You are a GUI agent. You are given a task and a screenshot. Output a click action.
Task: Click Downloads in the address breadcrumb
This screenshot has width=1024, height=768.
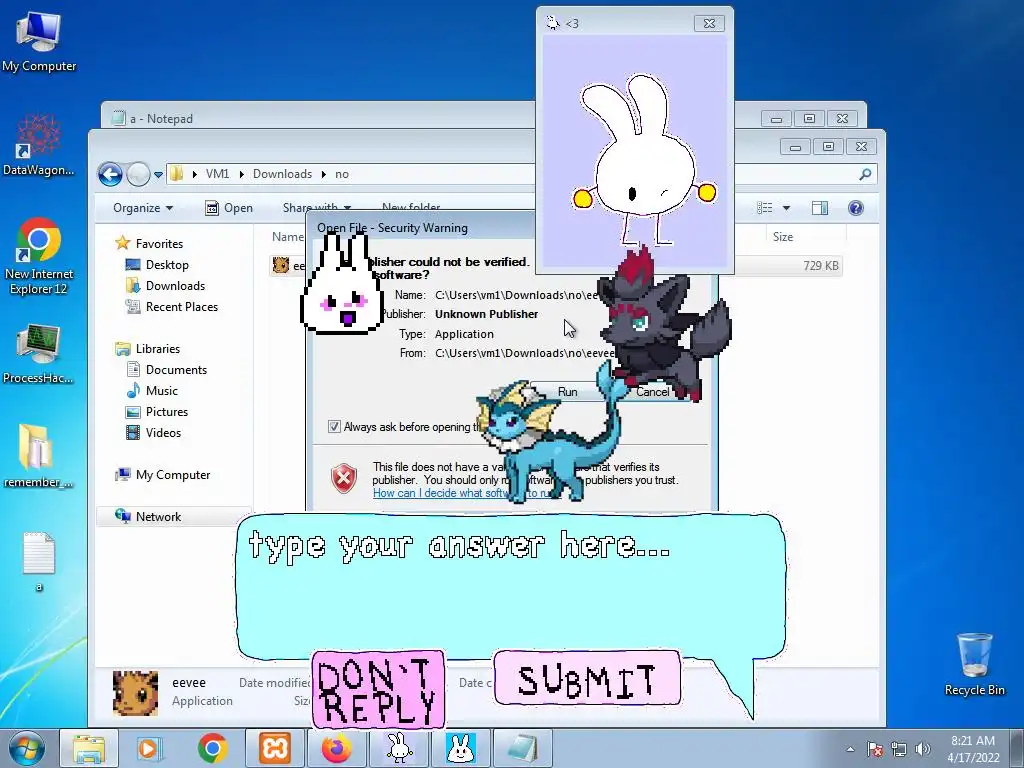tap(282, 174)
